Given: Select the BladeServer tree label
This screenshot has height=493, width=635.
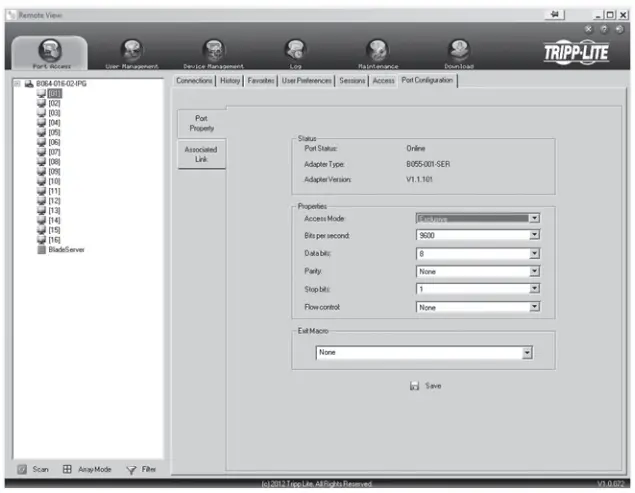Looking at the screenshot, I should tap(66, 250).
